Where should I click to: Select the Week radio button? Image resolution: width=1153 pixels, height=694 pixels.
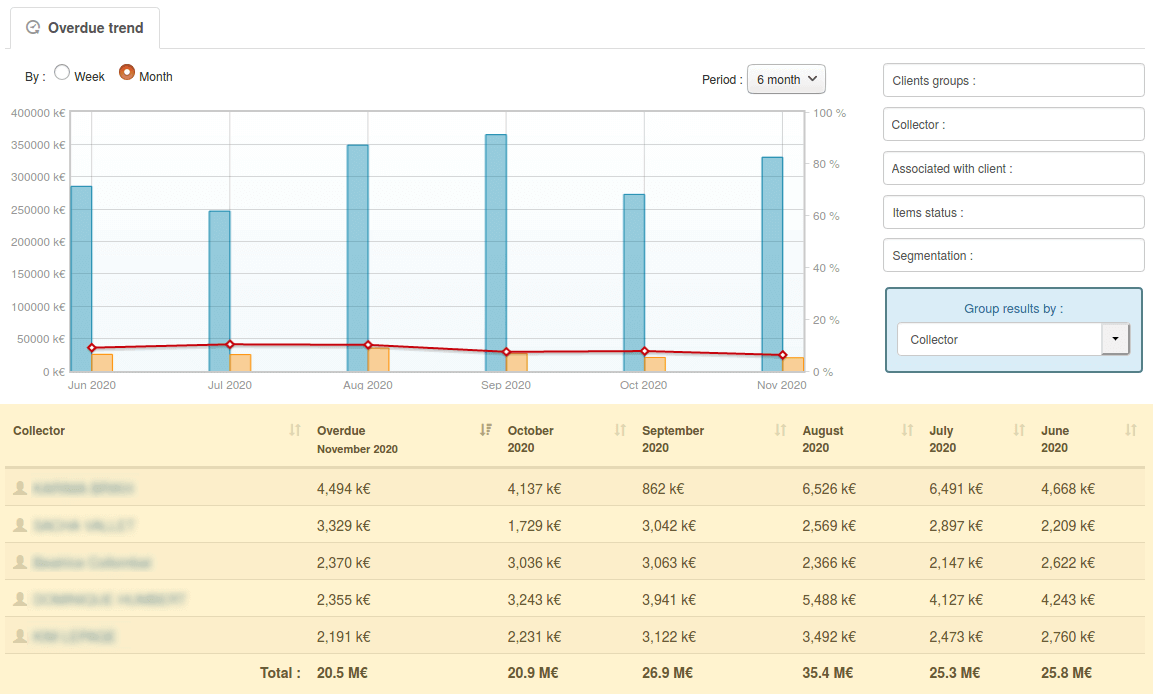pyautogui.click(x=62, y=73)
